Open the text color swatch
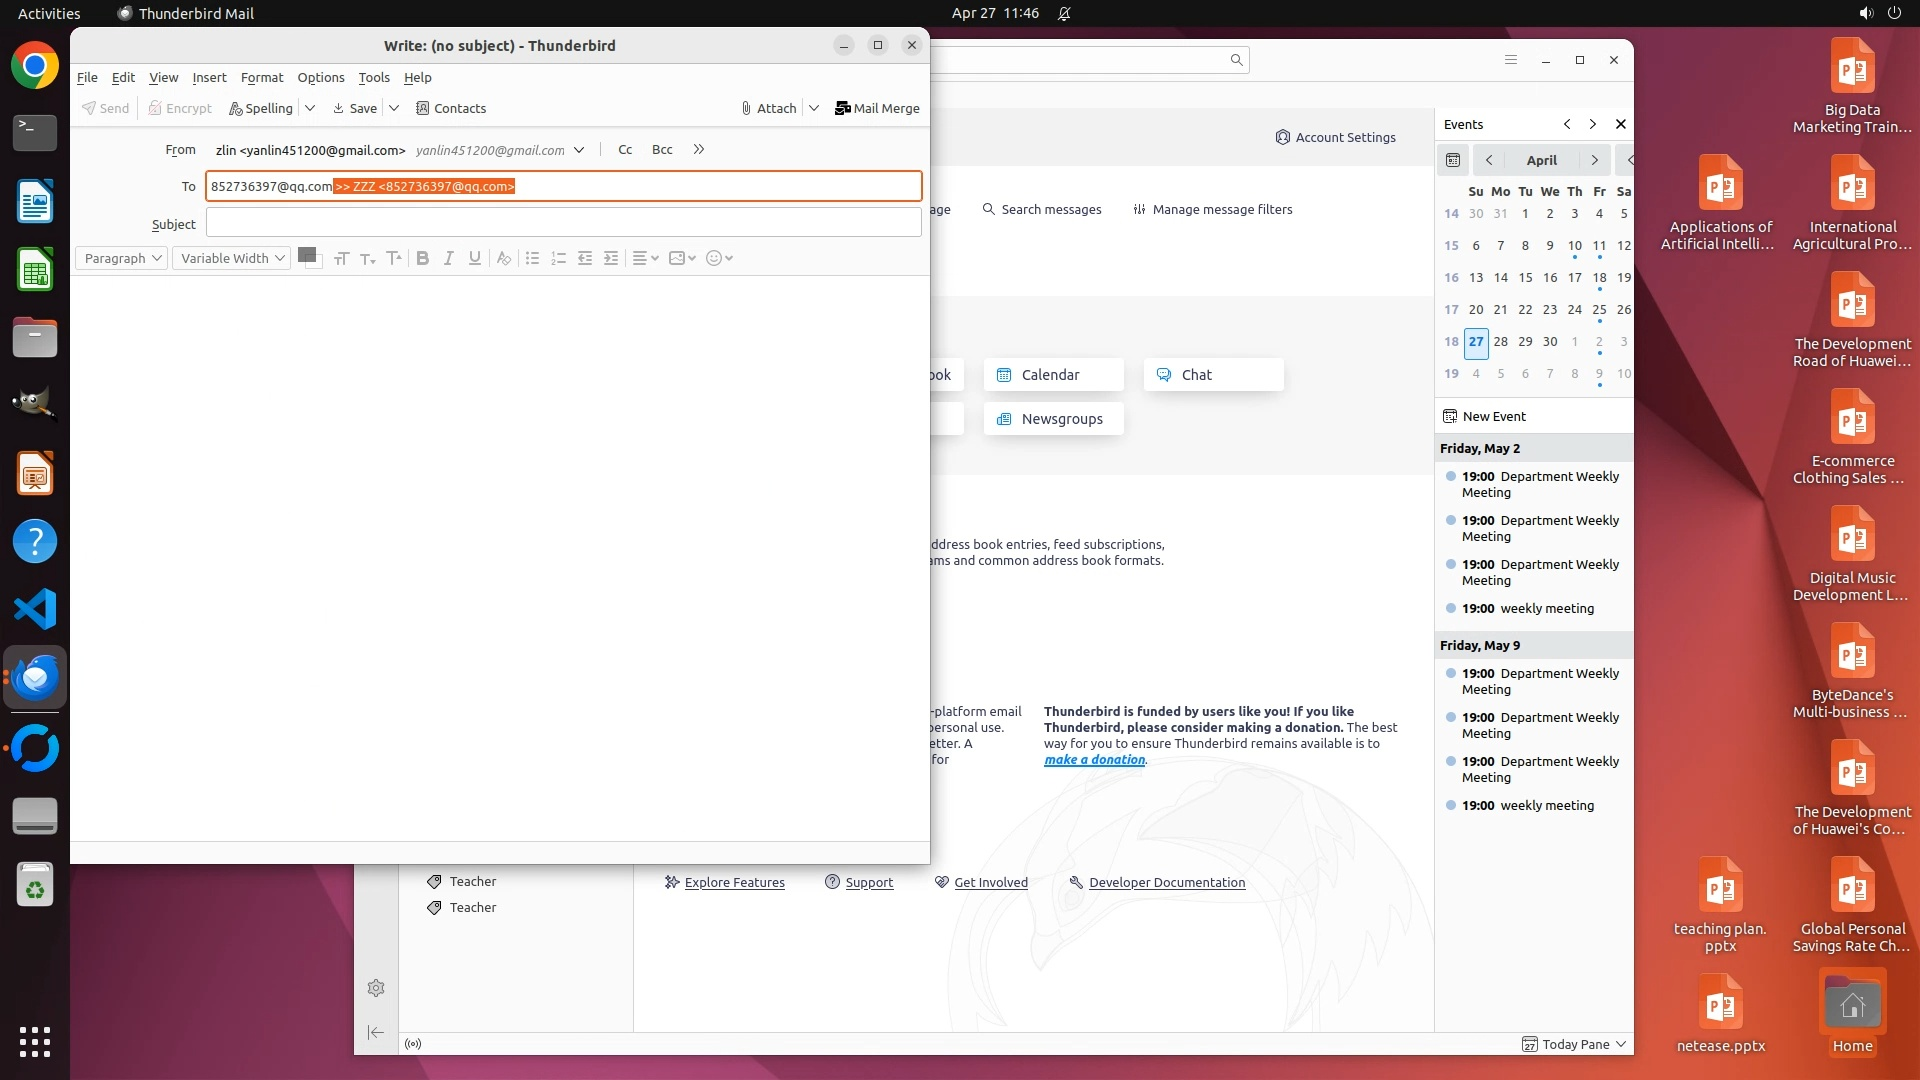The height and width of the screenshot is (1080, 1920). [307, 254]
